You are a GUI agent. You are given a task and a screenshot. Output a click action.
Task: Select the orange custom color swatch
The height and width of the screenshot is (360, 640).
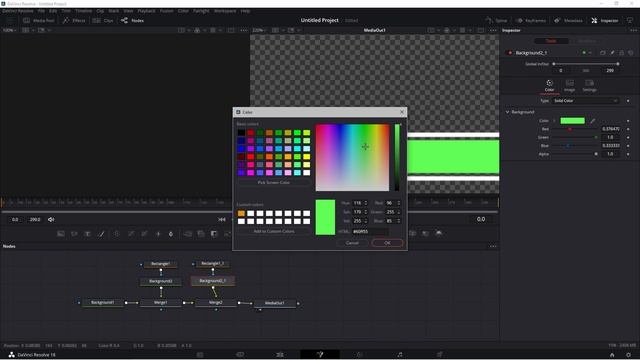pos(241,213)
